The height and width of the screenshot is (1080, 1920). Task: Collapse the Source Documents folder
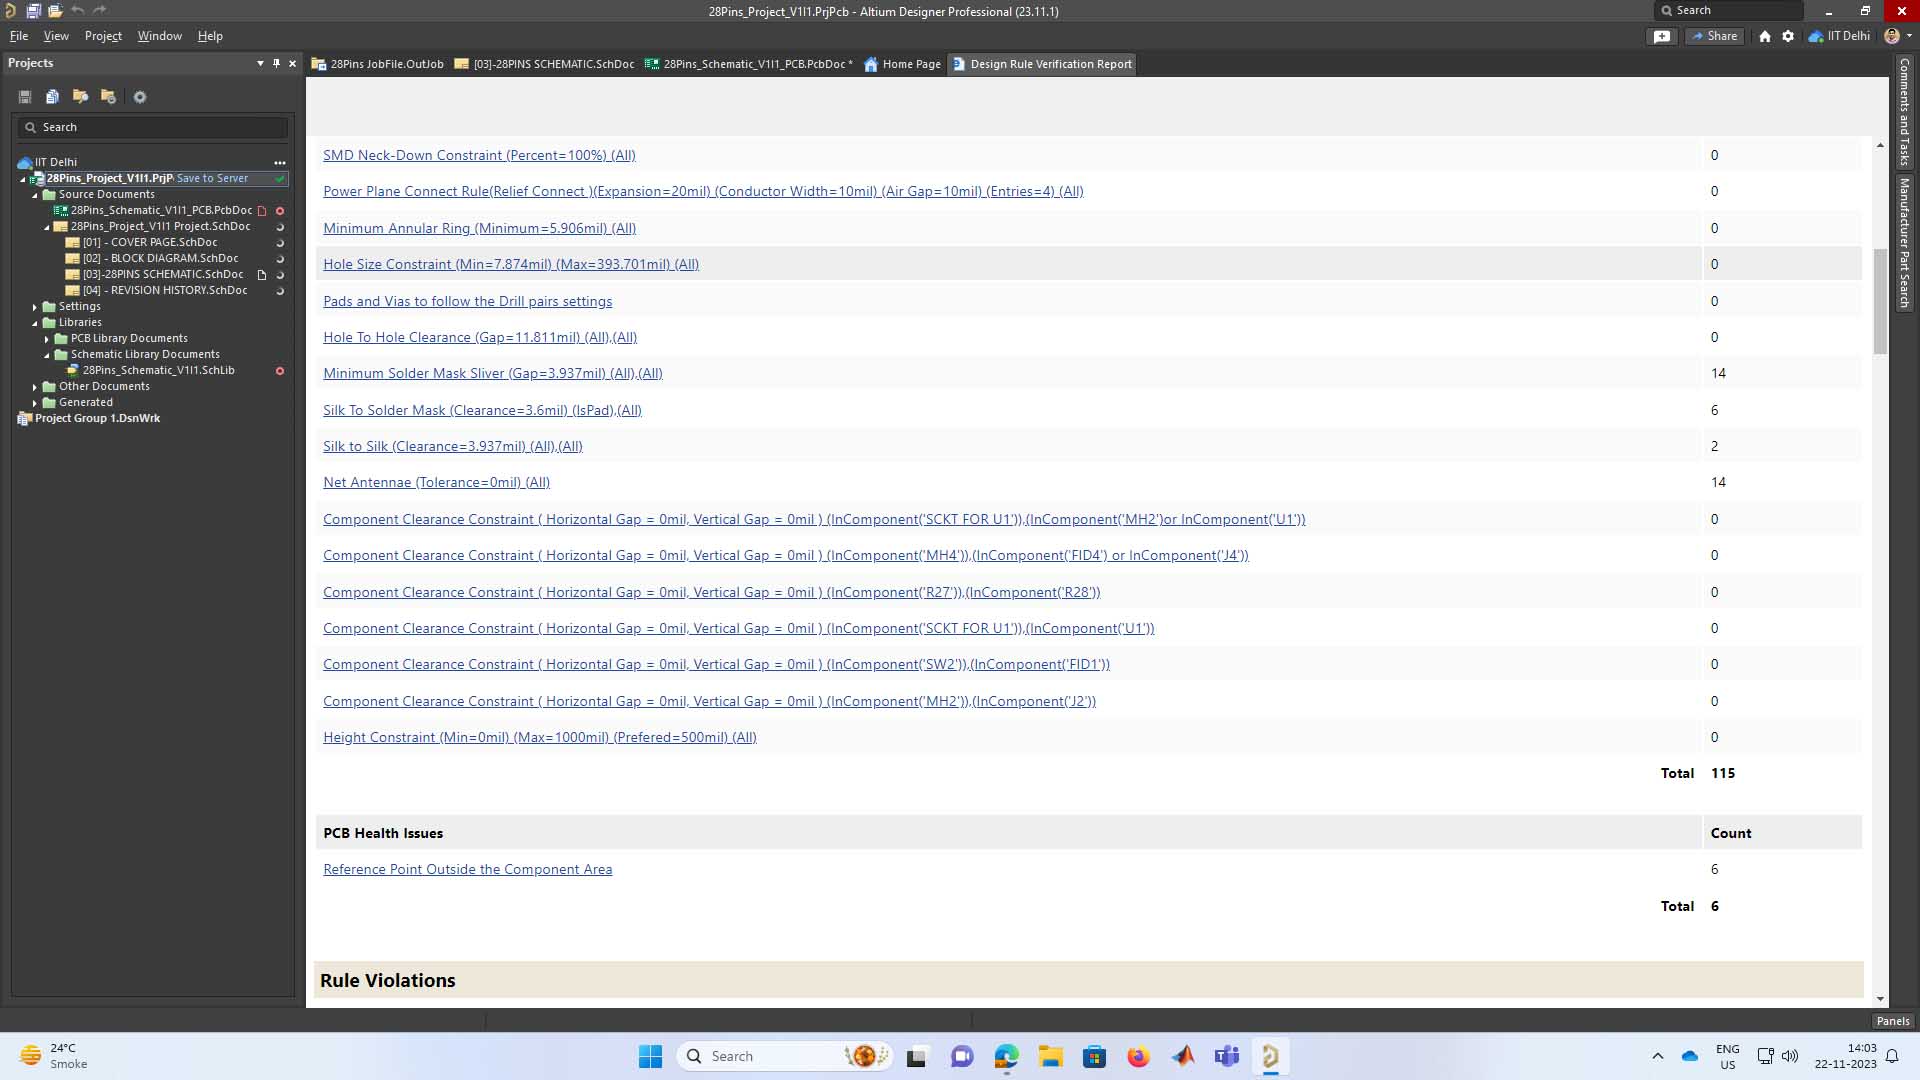pyautogui.click(x=35, y=195)
